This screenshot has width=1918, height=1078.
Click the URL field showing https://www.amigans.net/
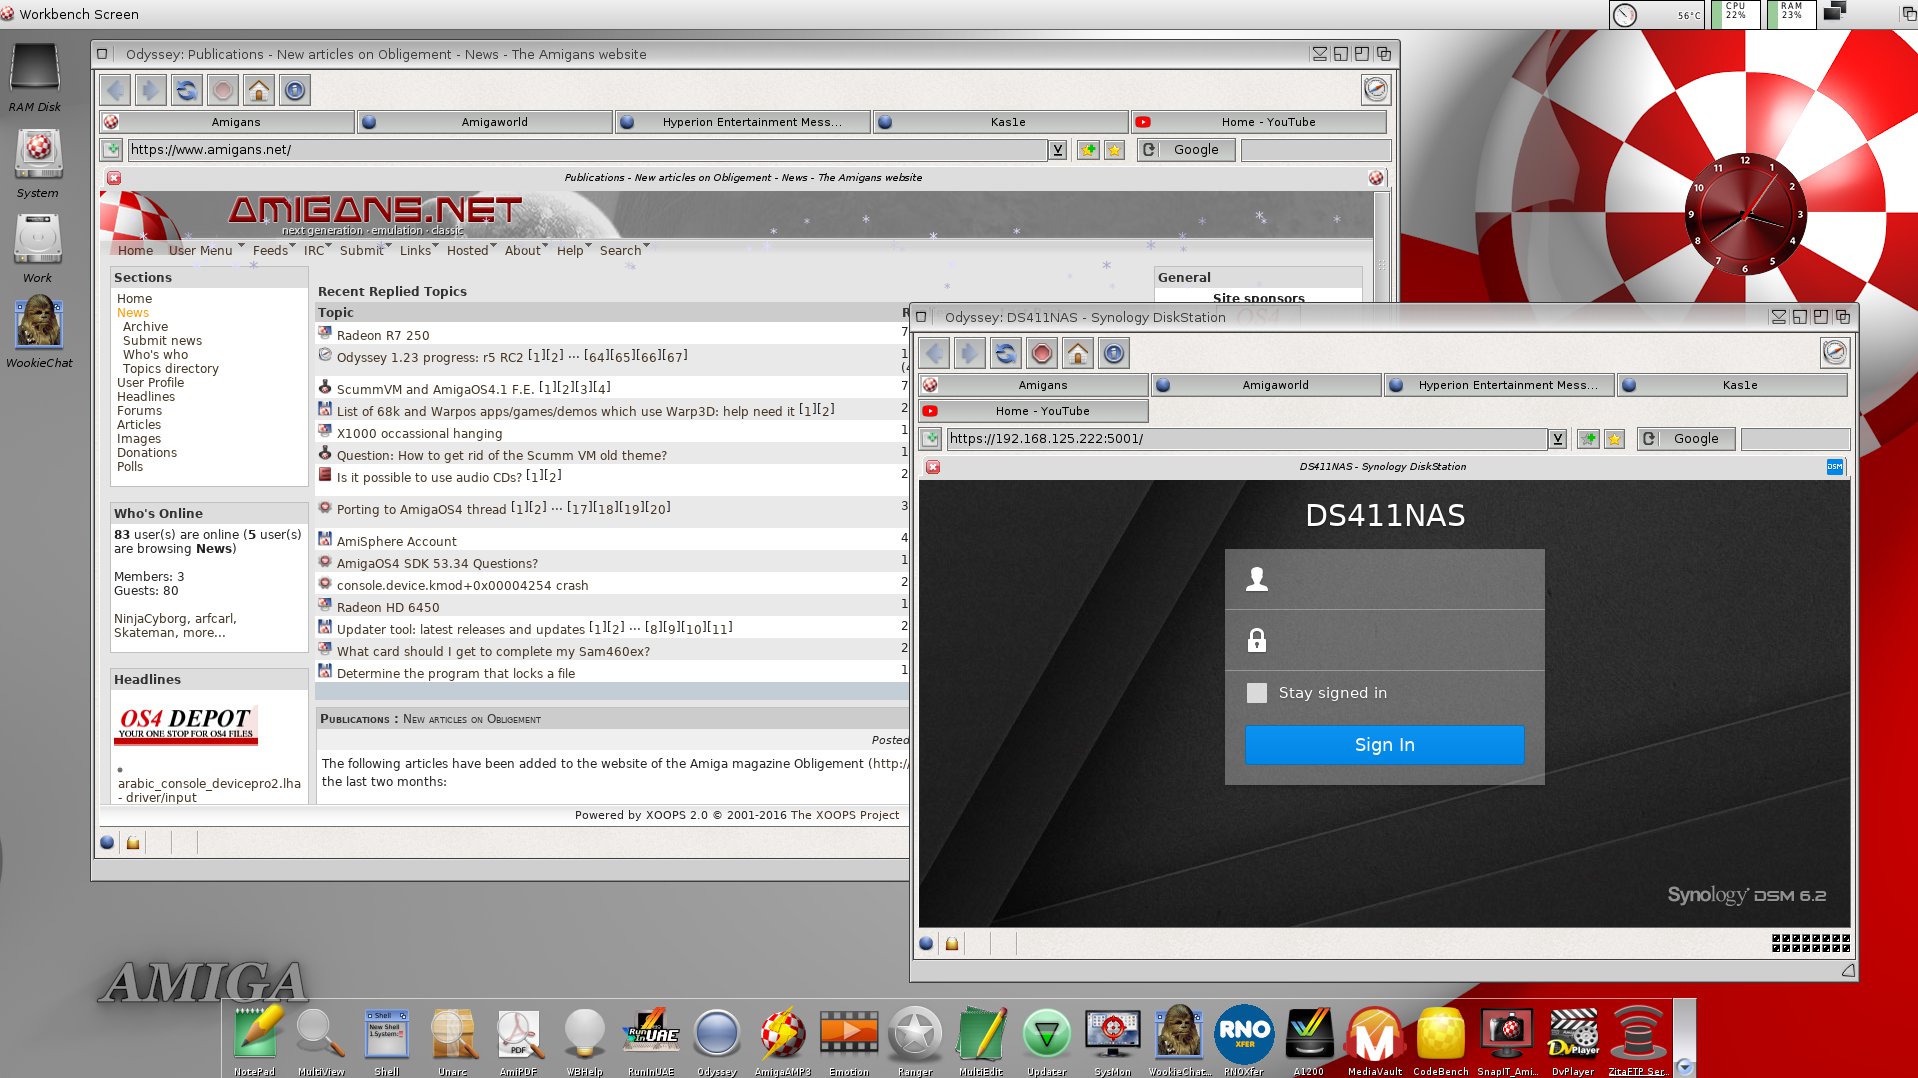(x=587, y=150)
